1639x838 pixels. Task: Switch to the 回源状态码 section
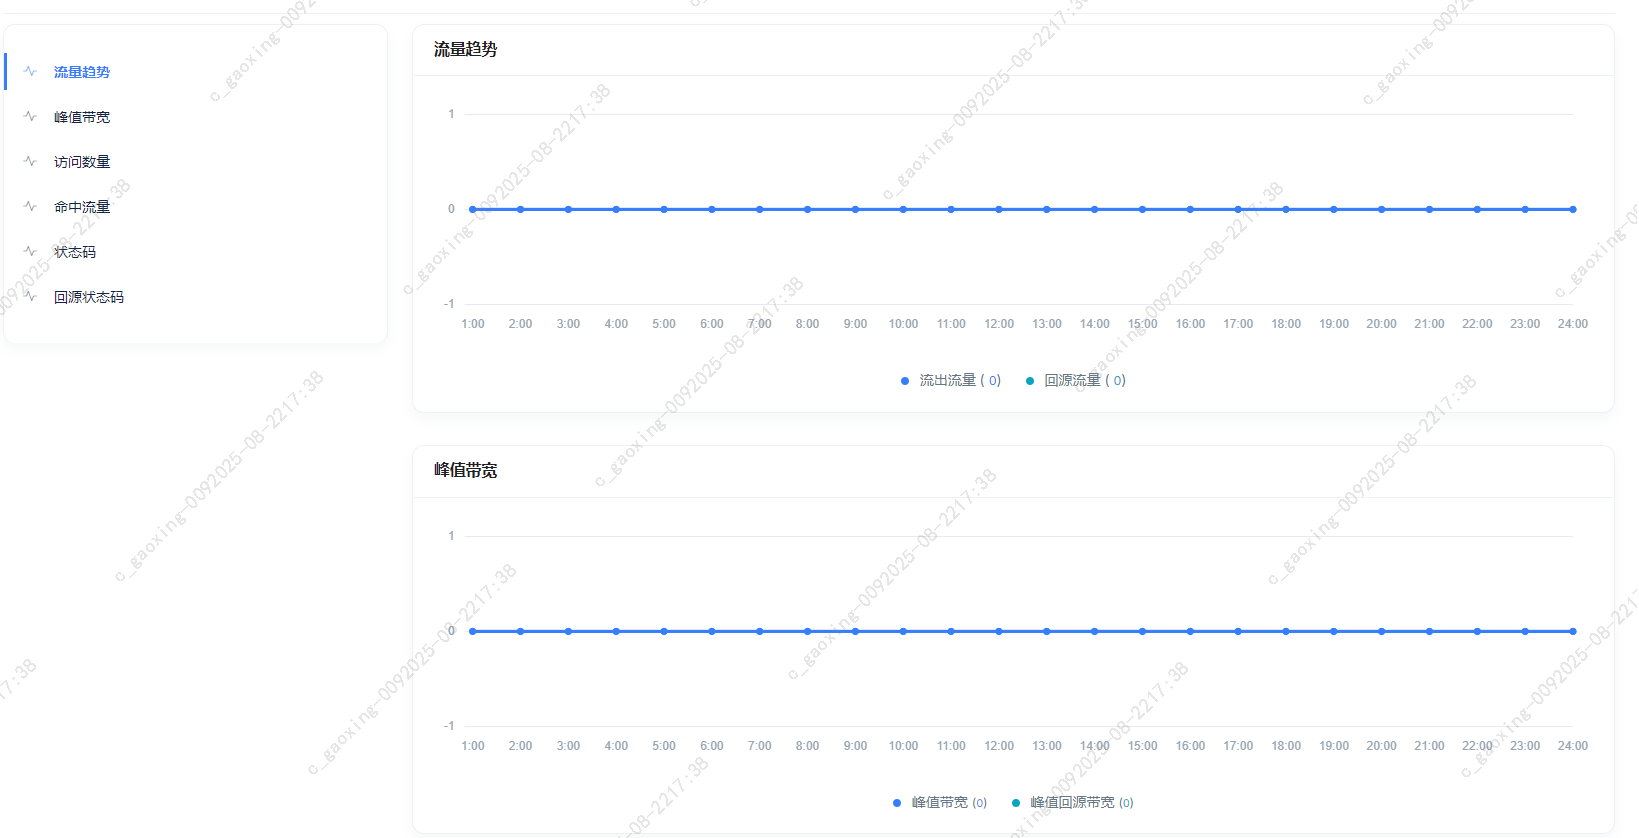[89, 296]
